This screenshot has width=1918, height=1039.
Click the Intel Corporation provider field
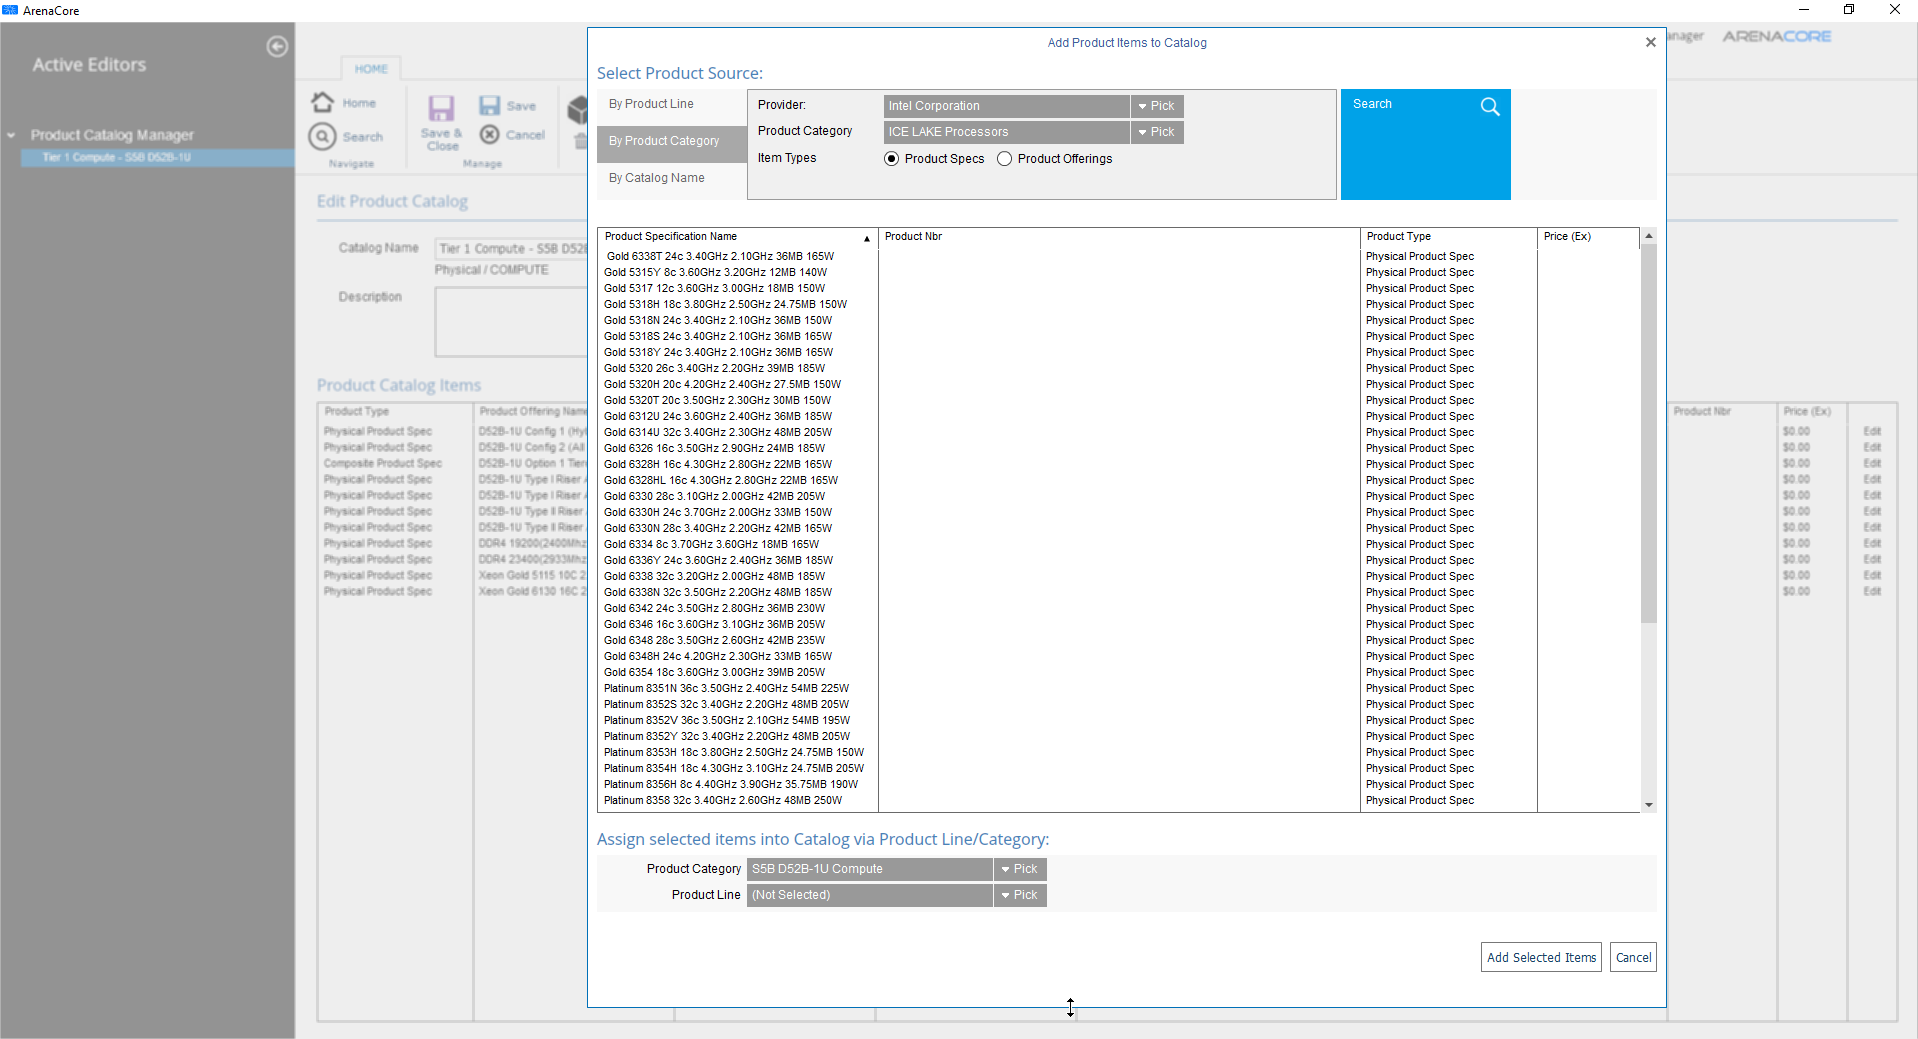point(1007,106)
